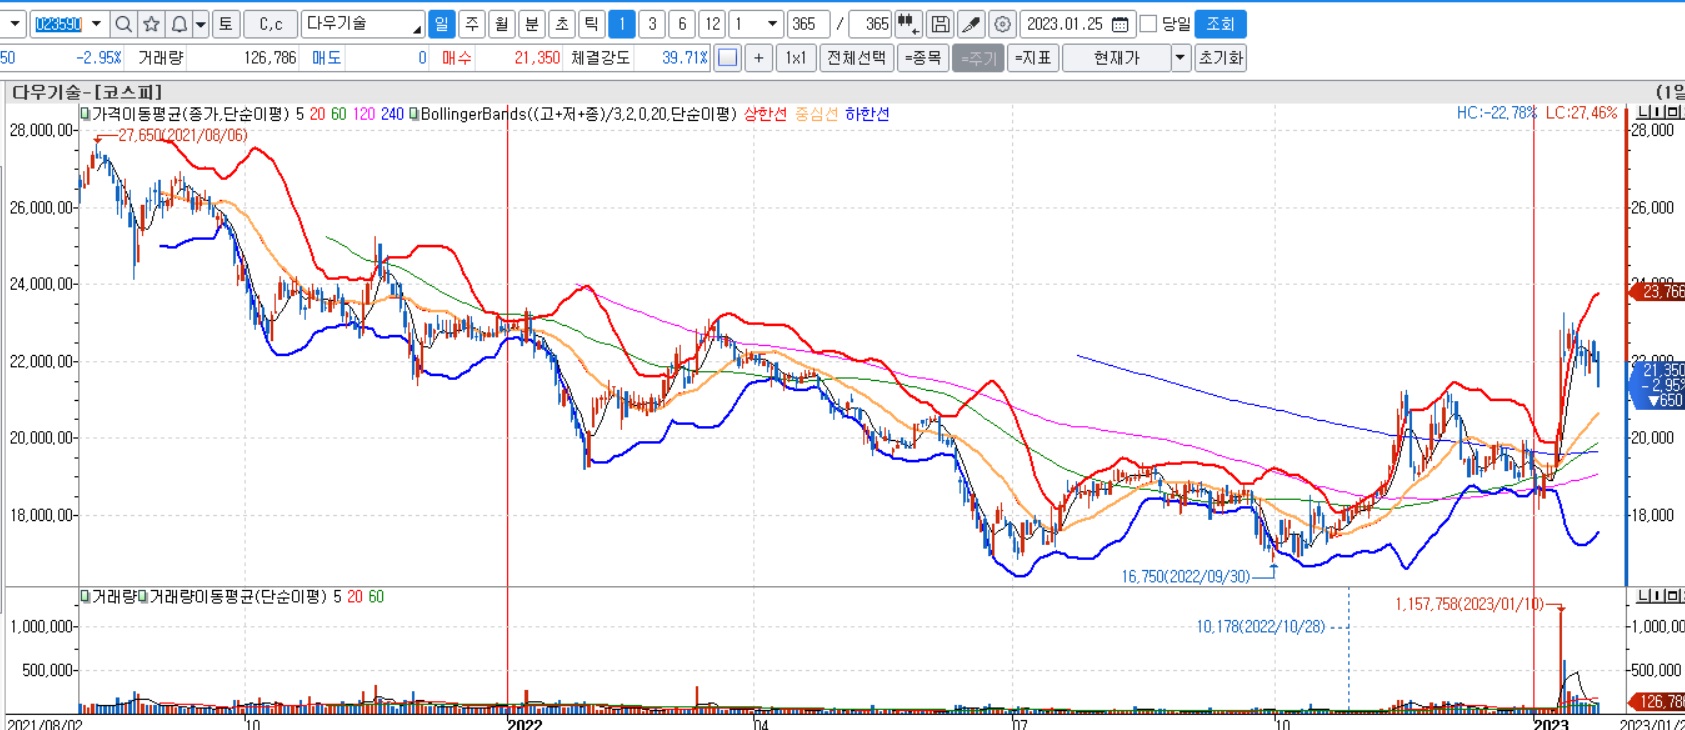Click the 상한선 upper band legend label
This screenshot has width=1685, height=730.
(765, 114)
